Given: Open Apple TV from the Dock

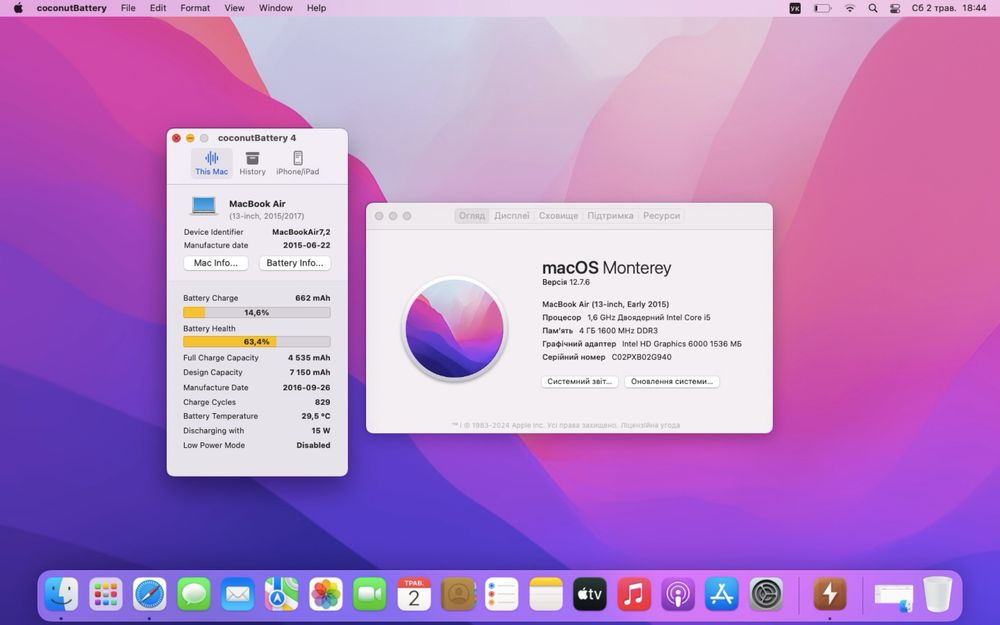Looking at the screenshot, I should (590, 594).
